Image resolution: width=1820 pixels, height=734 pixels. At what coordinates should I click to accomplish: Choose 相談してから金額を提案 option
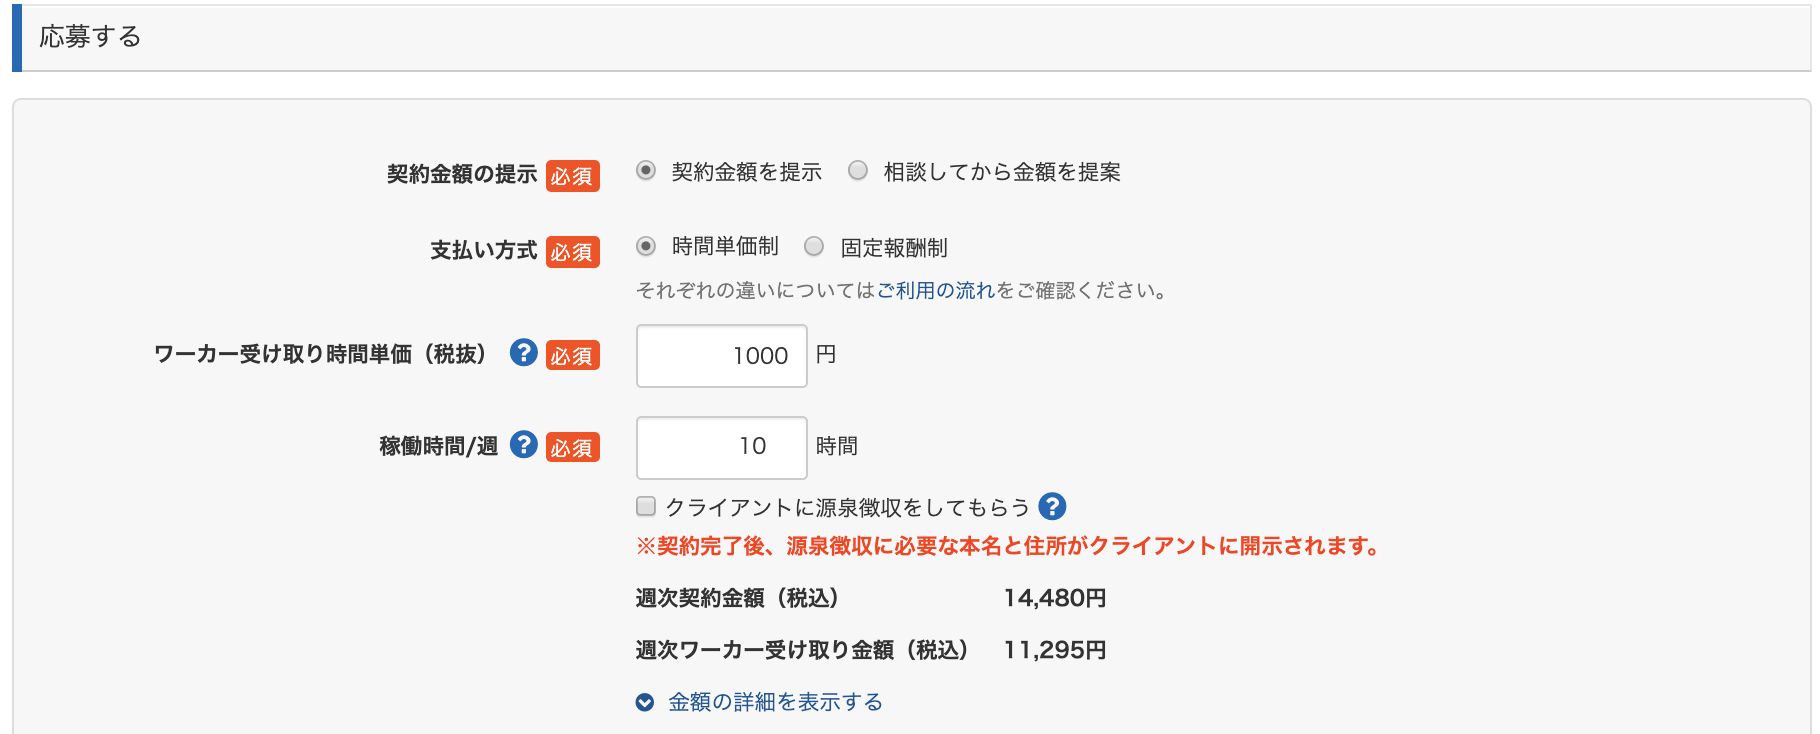point(858,171)
